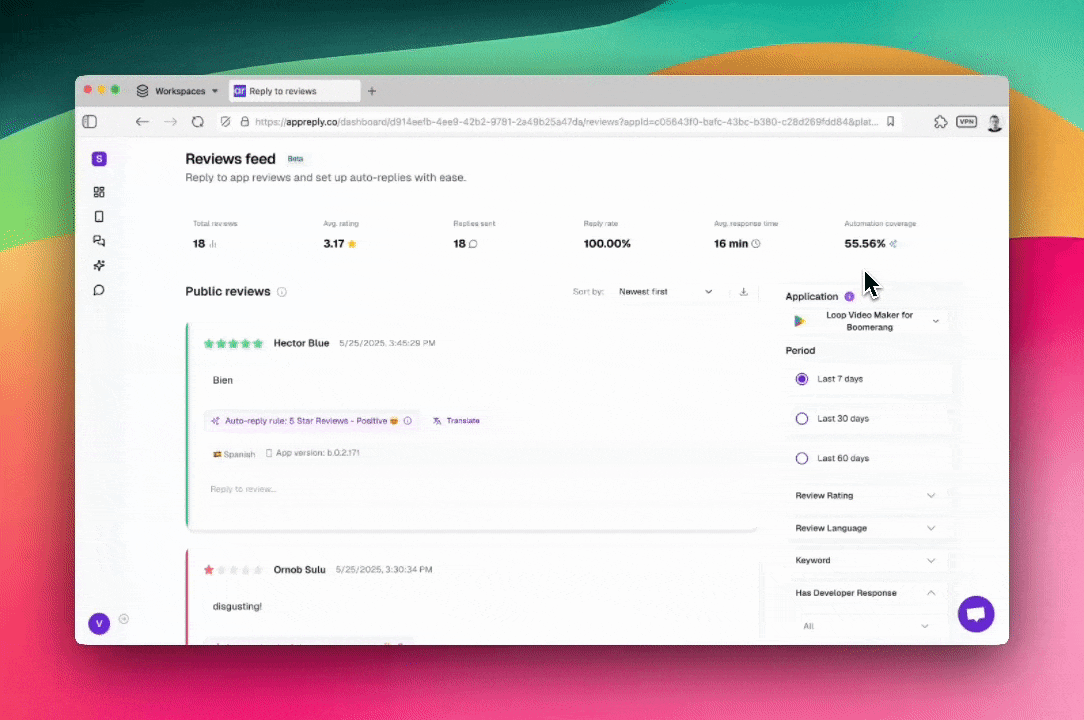Screen dimensions: 1084x720
Task: Open the auto-reply sparkle icon in sidebar
Action: [99, 266]
